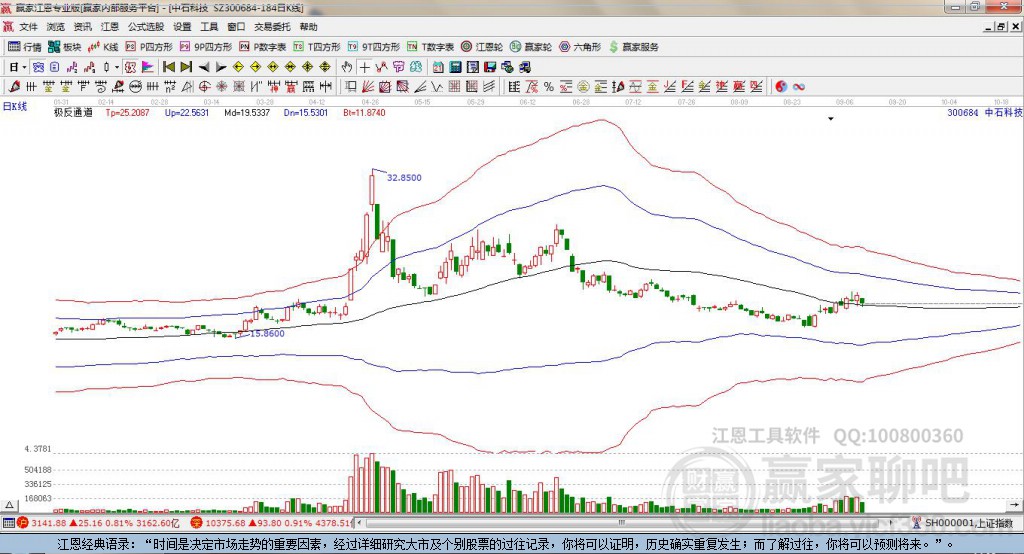
Task: Open the 六角形 hexagon tool
Action: 580,47
